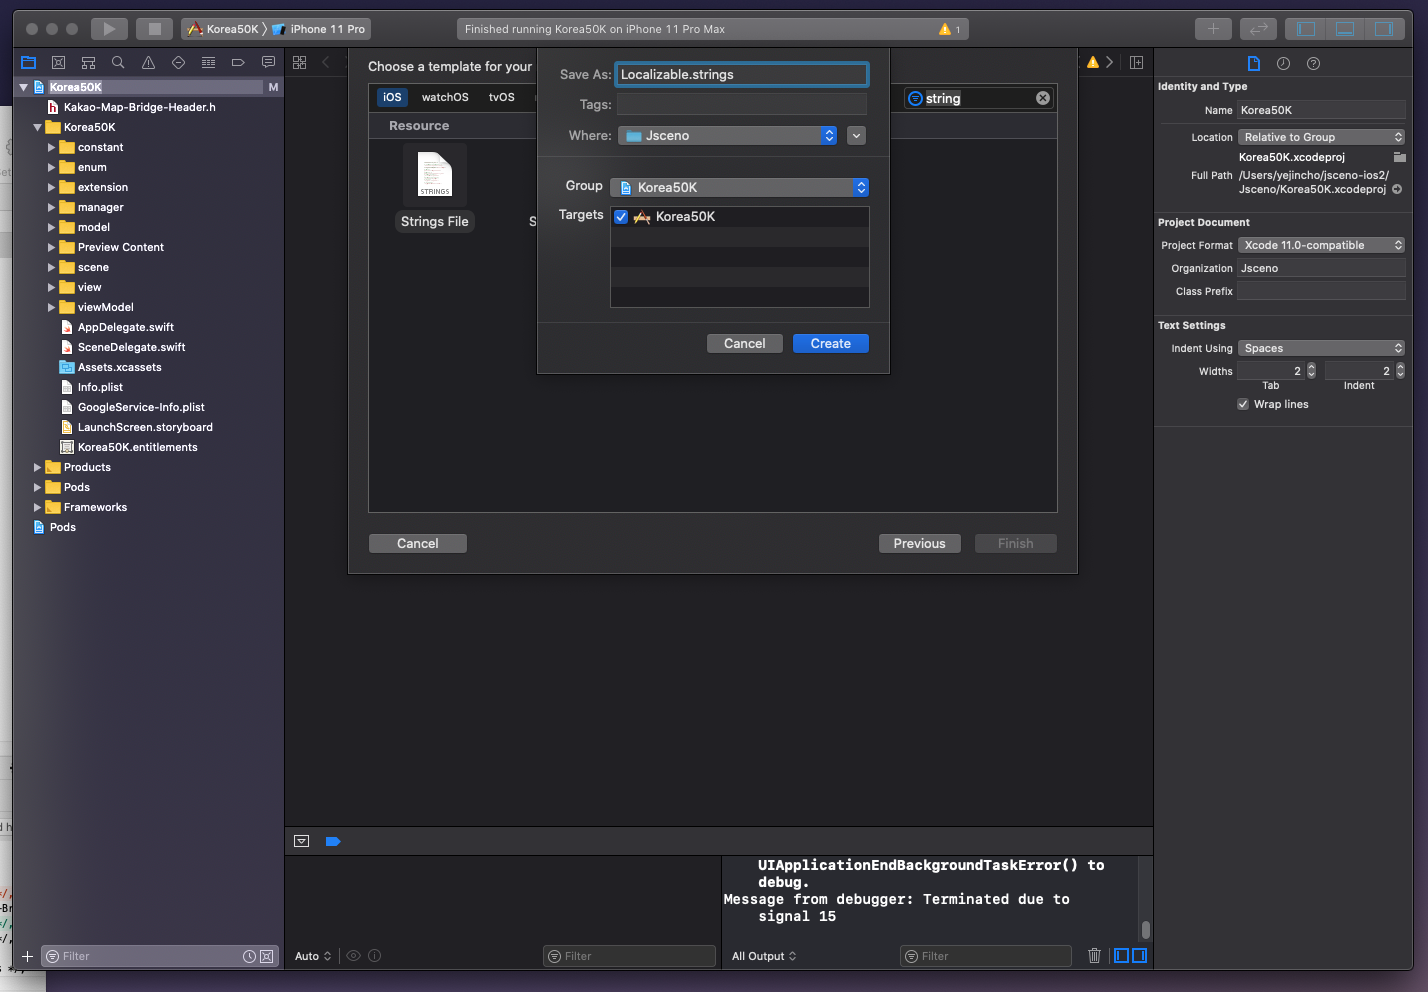Open the Where Jsceno location dropdown
Screen dimensions: 1428x992
[x=727, y=136]
